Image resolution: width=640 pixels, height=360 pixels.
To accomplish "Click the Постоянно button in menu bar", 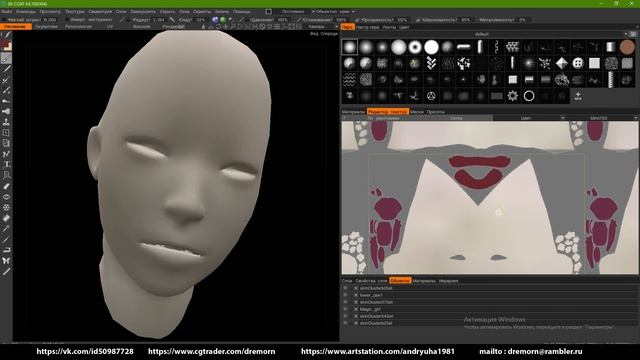I will click(x=293, y=11).
